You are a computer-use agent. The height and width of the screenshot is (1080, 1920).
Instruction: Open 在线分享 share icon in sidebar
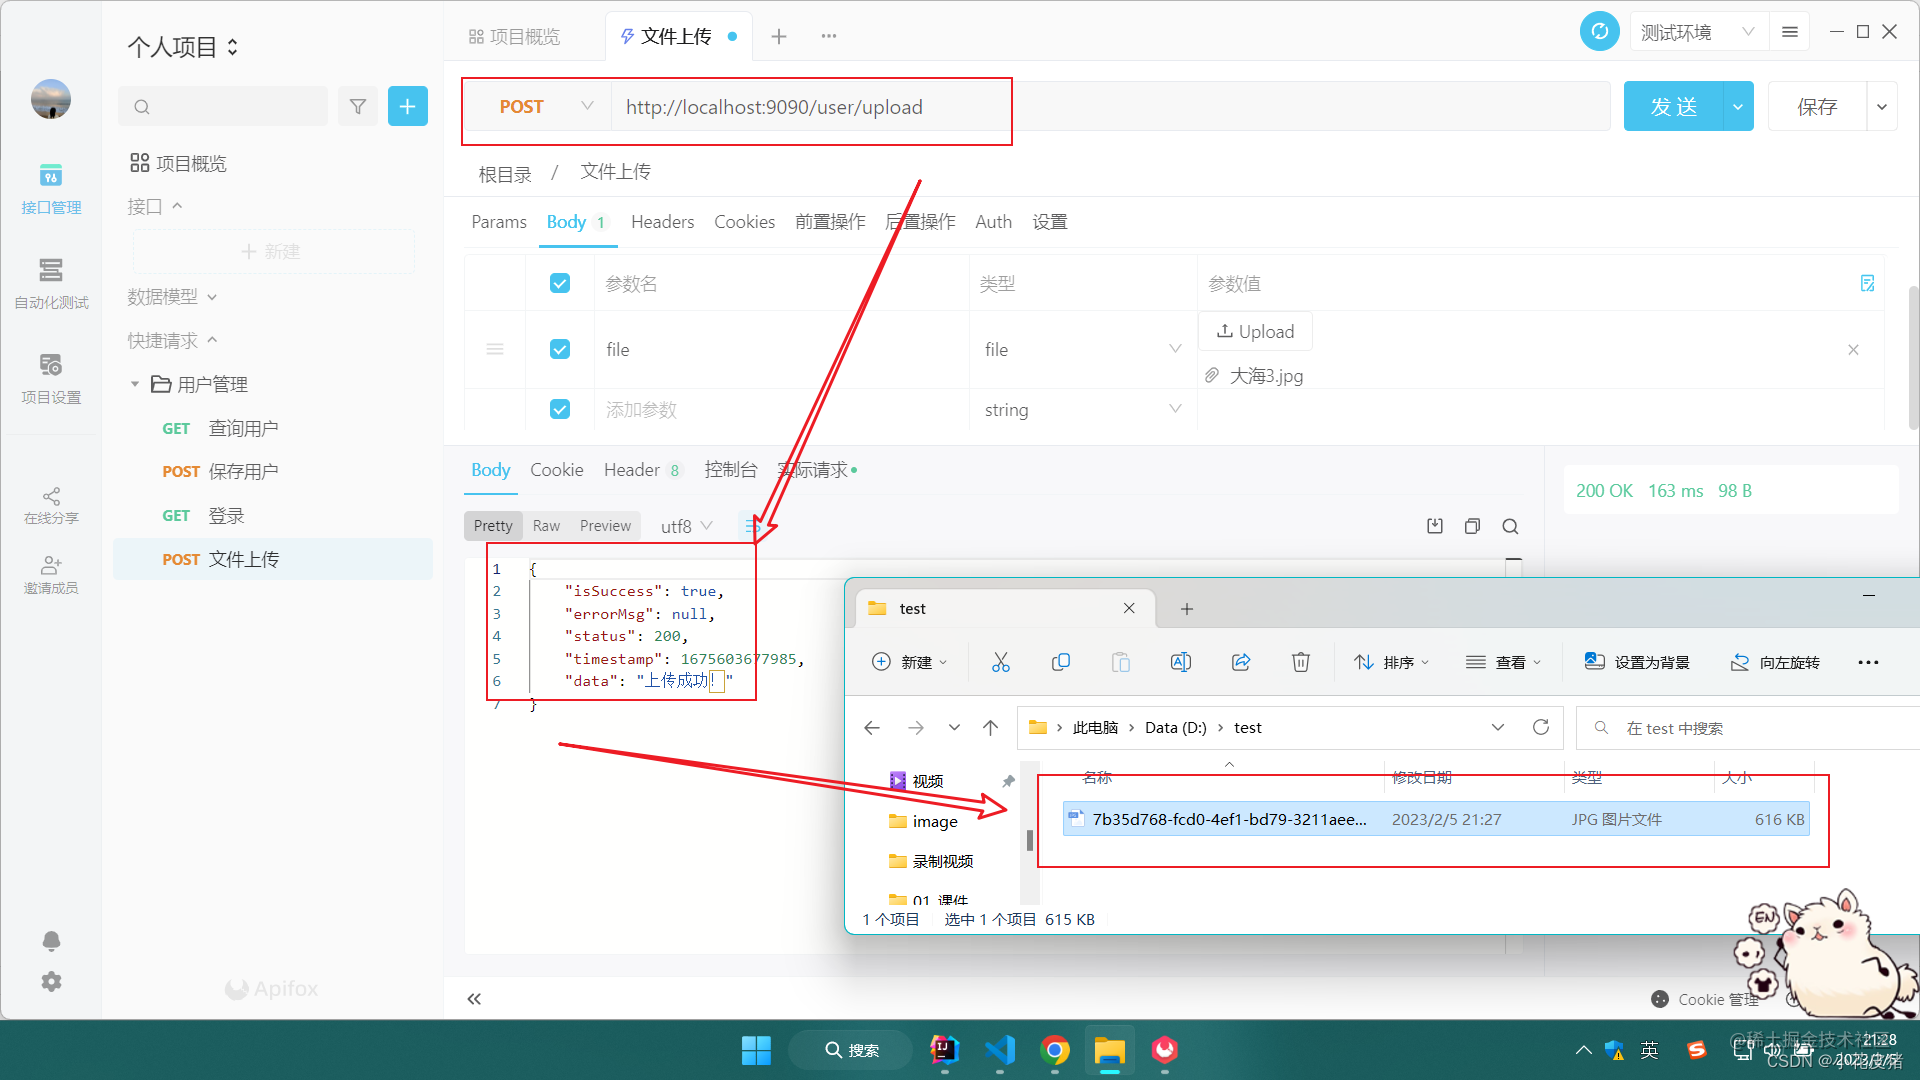[x=51, y=505]
